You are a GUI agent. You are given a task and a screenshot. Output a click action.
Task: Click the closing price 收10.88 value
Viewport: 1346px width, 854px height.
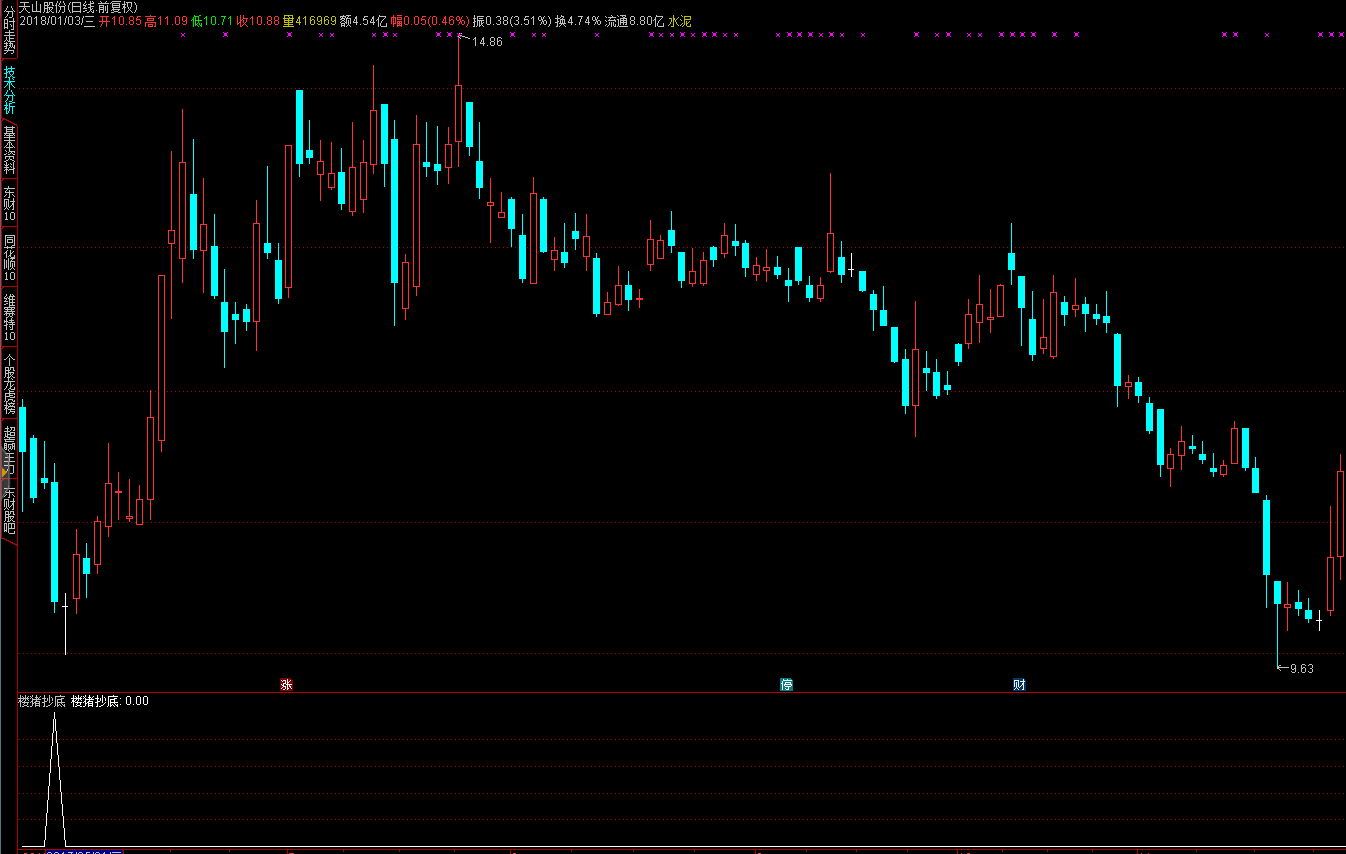pyautogui.click(x=258, y=20)
